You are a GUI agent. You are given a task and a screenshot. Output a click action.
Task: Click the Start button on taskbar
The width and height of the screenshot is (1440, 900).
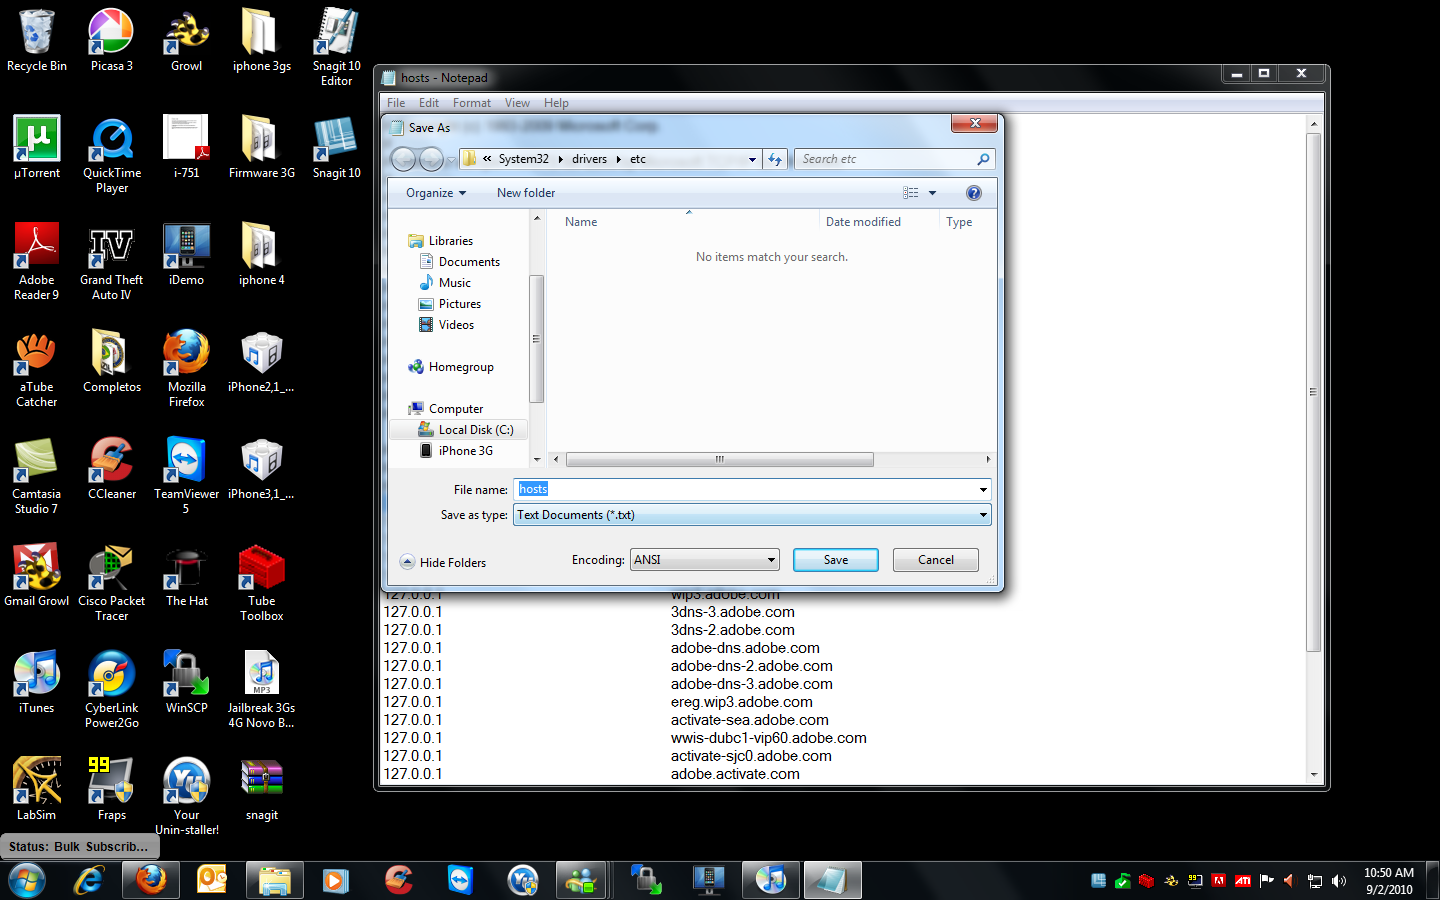[x=27, y=880]
